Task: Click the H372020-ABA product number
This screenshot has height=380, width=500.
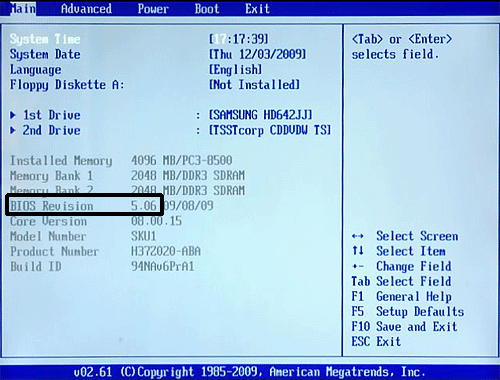Action: point(166,251)
